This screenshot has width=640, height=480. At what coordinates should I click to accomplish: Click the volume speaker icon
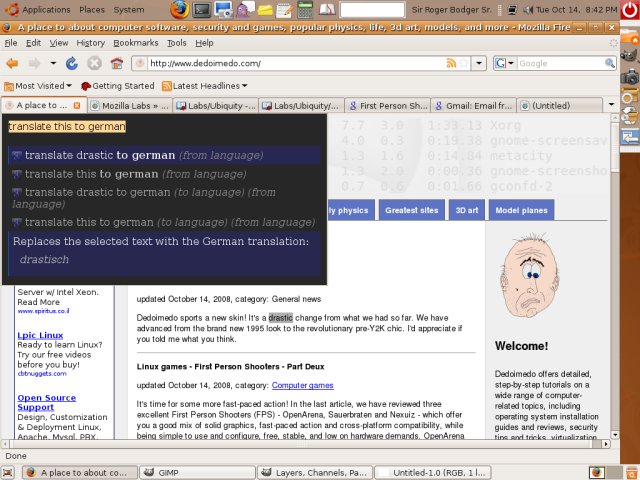[x=528, y=9]
